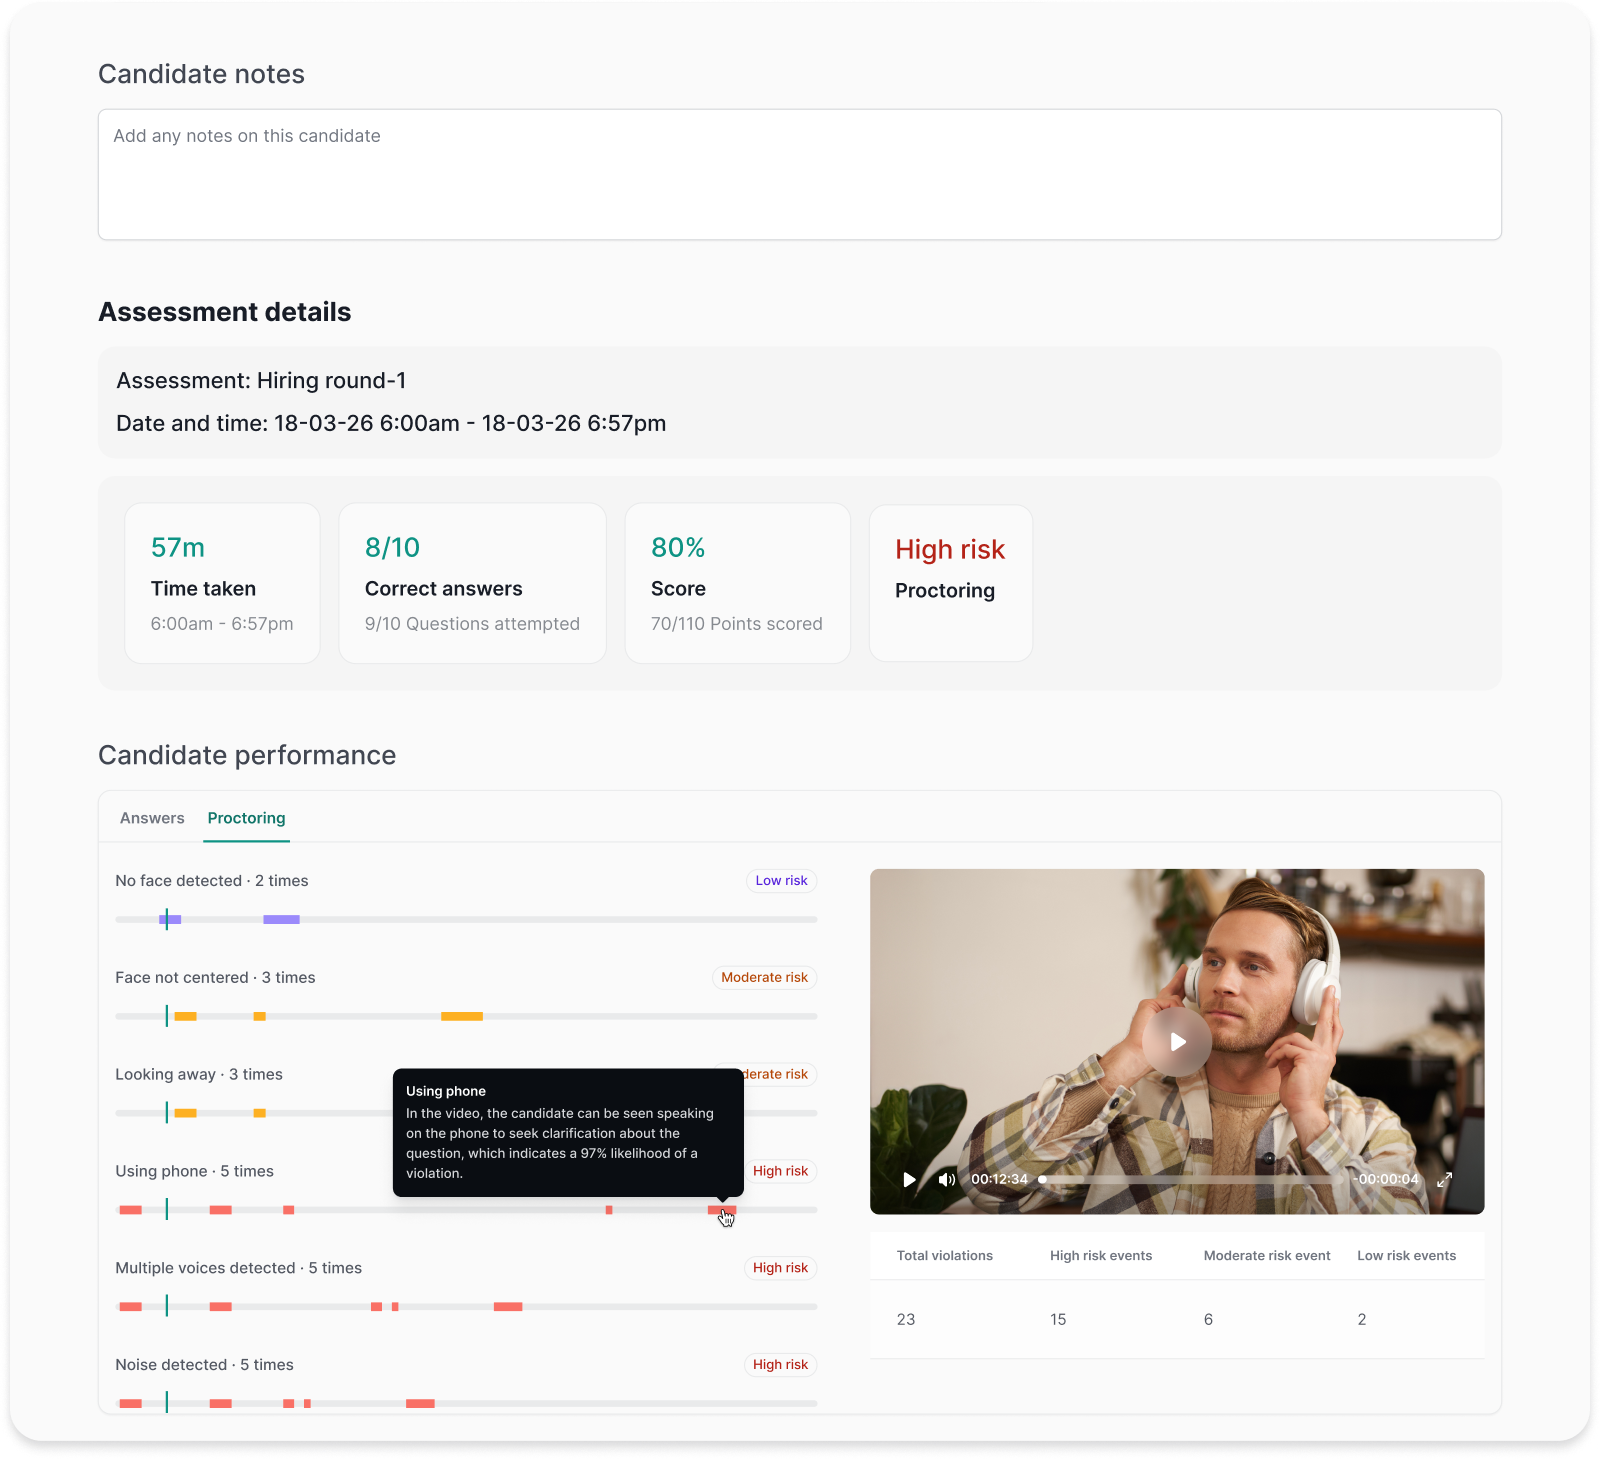
Task: Click the 'High risk' badge for Multiple voices detected
Action: click(780, 1267)
